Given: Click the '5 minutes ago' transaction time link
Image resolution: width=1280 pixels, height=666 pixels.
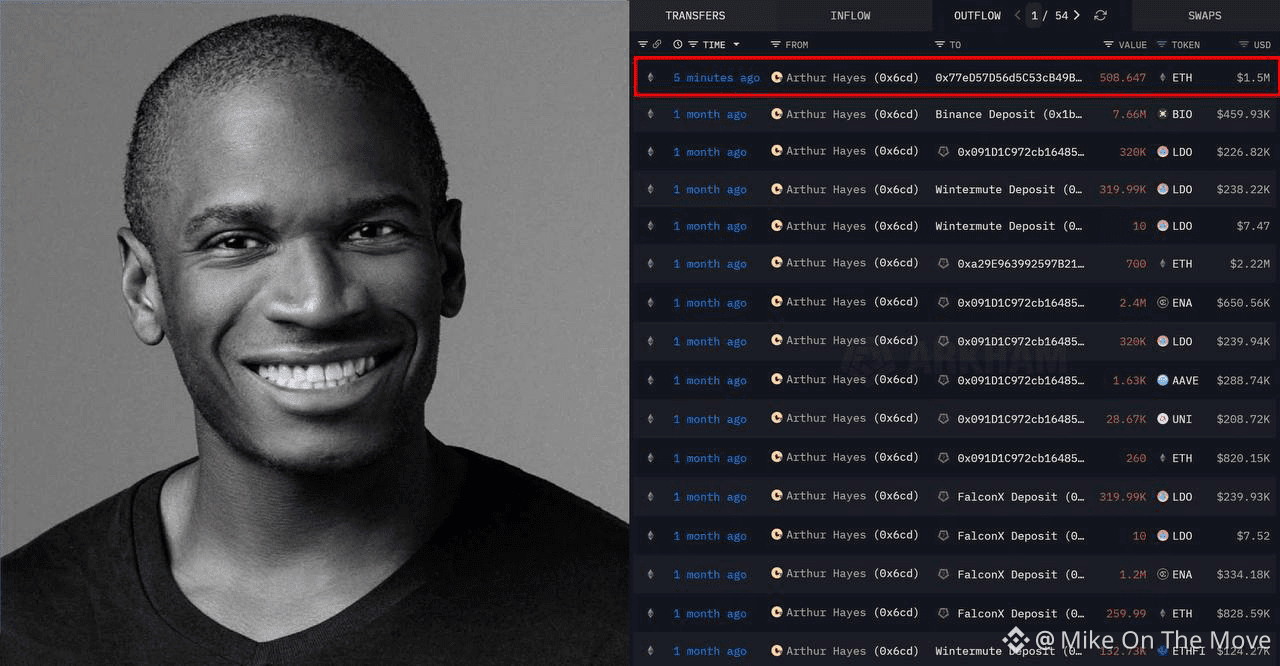Looking at the screenshot, I should click(x=716, y=77).
